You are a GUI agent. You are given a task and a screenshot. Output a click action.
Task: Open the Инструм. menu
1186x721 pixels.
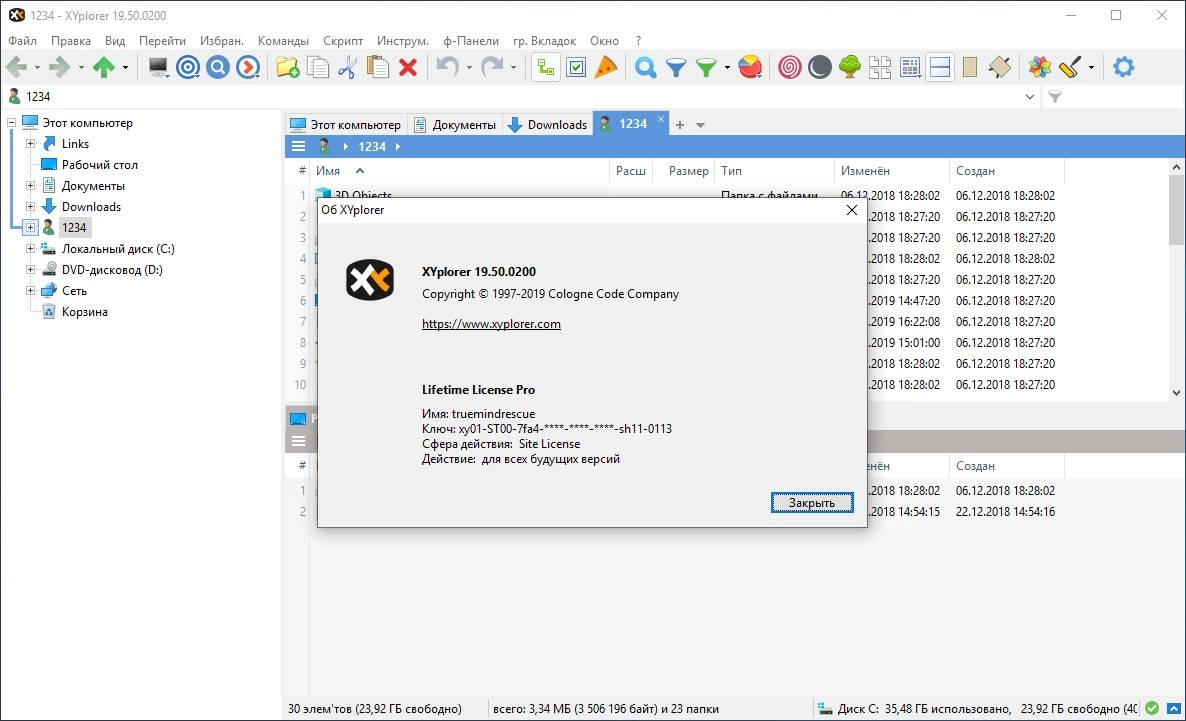click(402, 41)
